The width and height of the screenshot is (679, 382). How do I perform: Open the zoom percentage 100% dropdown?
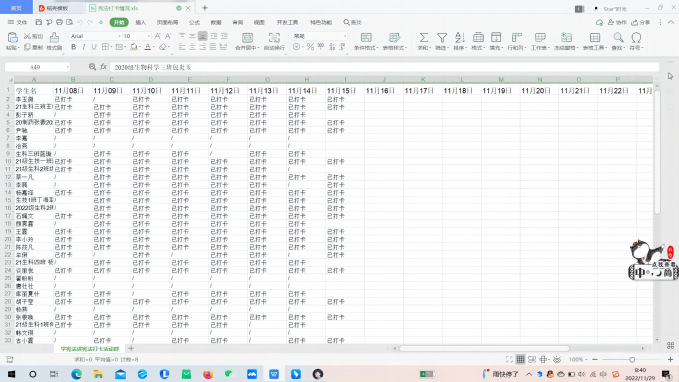(578, 359)
